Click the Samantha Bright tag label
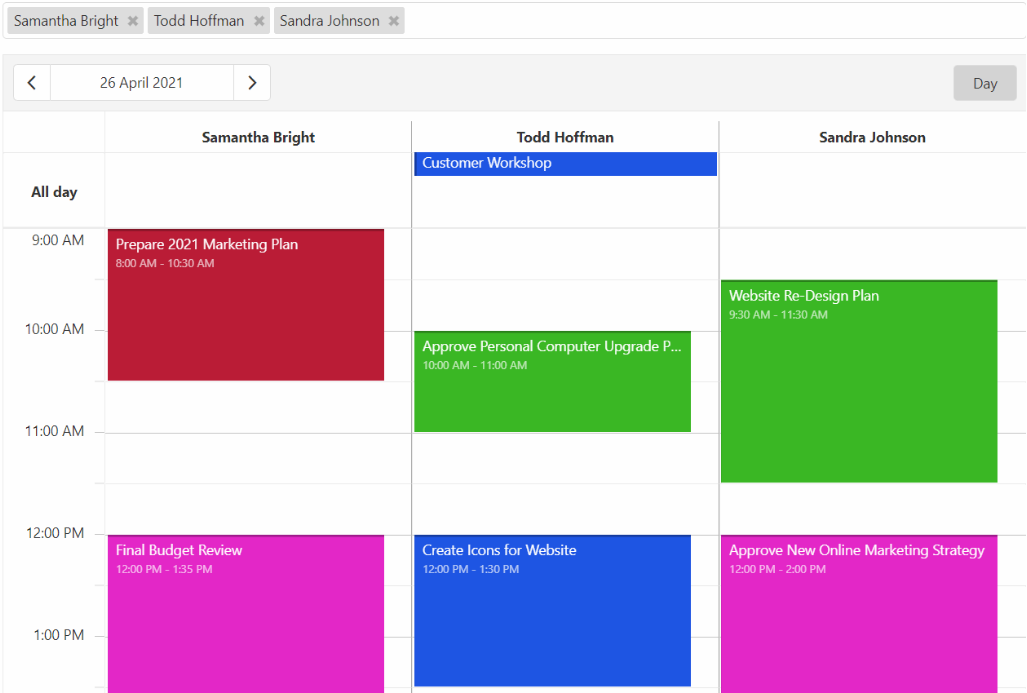1027x693 pixels. [66, 21]
